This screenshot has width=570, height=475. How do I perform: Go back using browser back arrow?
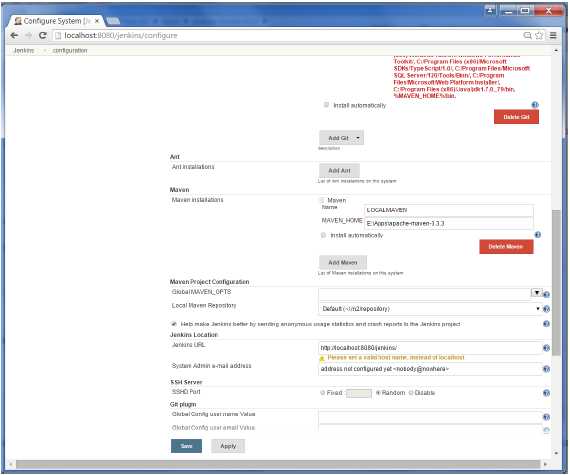(14, 36)
